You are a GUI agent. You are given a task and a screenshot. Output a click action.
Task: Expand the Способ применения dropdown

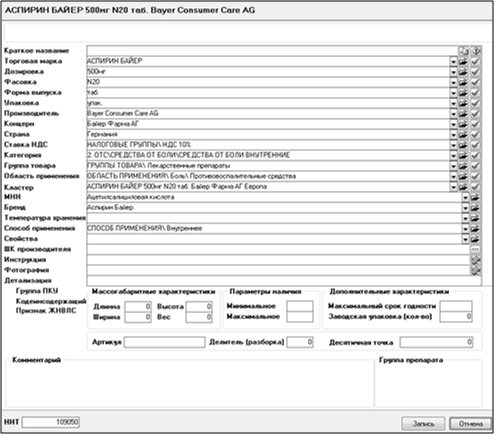(465, 229)
